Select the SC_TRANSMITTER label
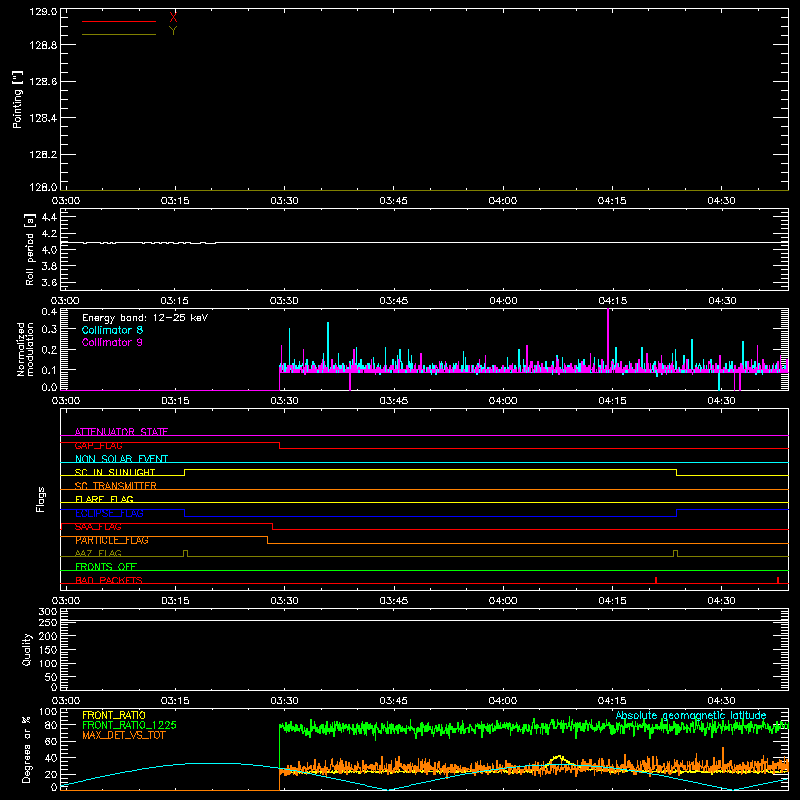This screenshot has height=800, width=800. [x=116, y=486]
